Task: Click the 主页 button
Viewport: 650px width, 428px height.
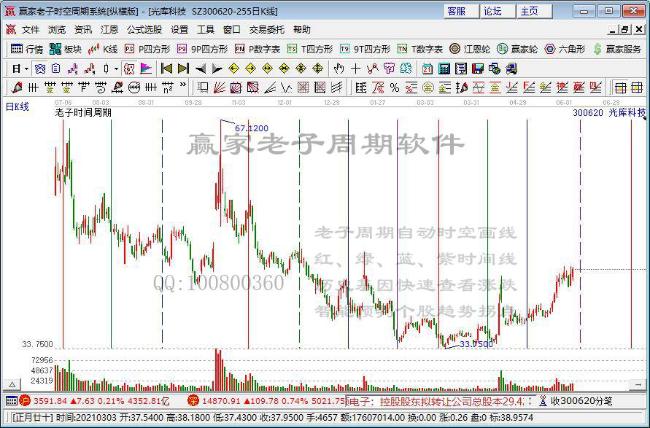Action: click(535, 11)
